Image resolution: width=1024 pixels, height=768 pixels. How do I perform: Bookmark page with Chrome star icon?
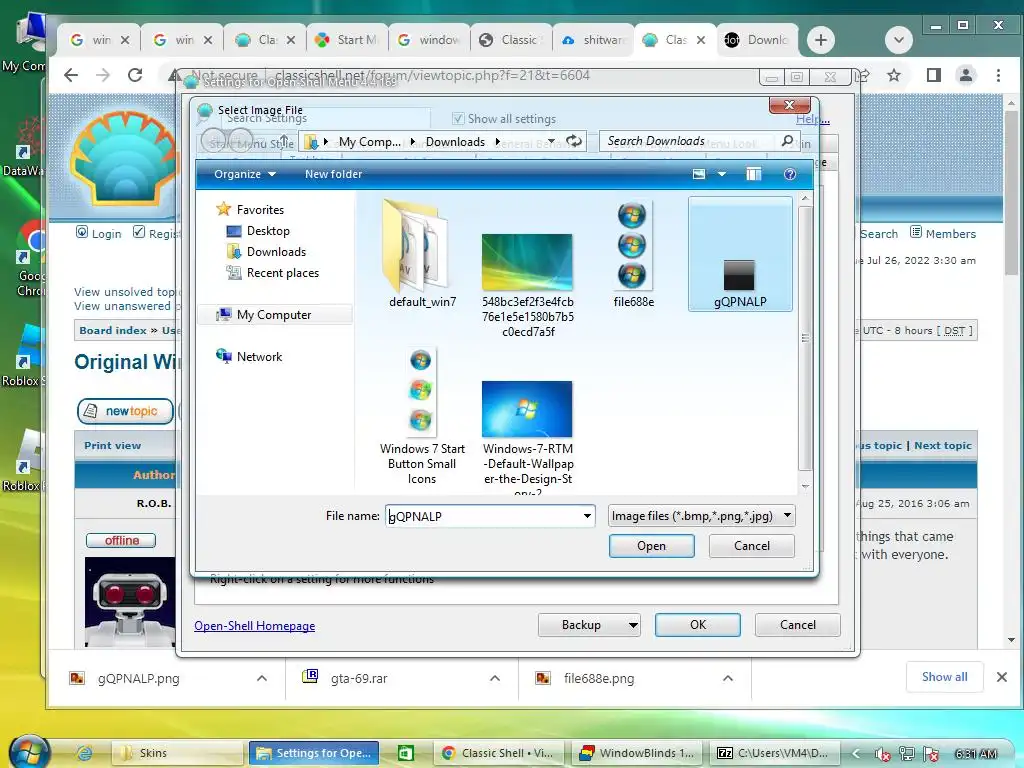pos(893,75)
